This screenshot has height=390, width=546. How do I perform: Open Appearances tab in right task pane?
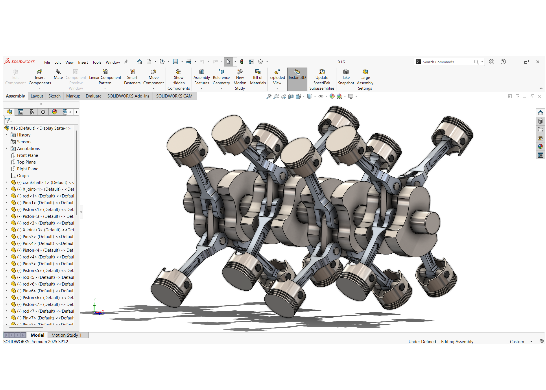(540, 146)
